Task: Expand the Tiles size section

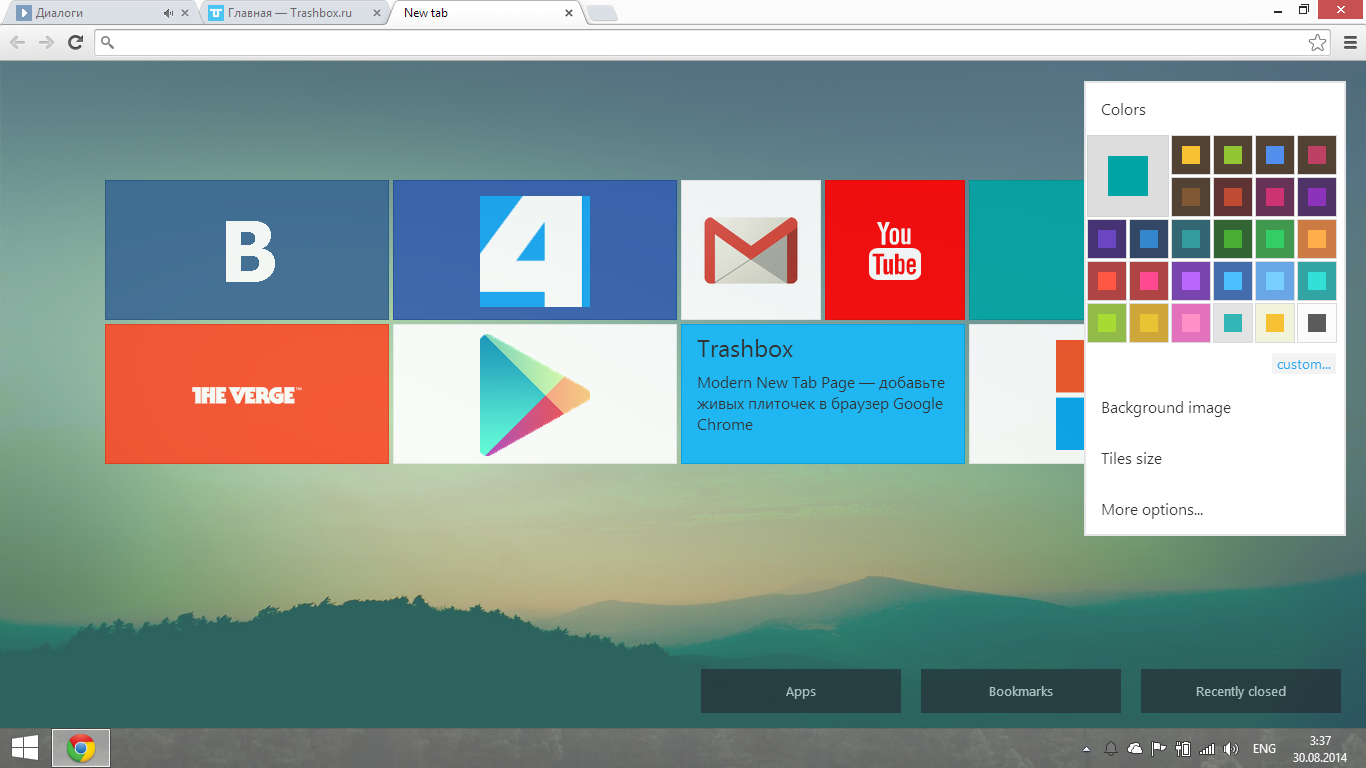Action: click(x=1131, y=459)
